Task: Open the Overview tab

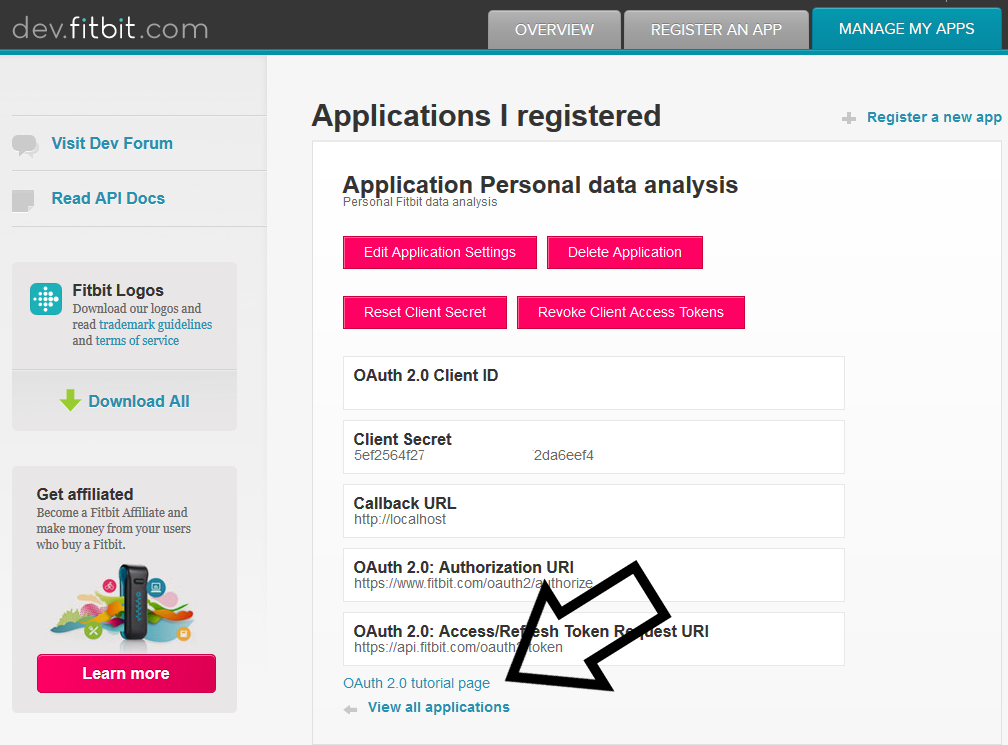Action: click(x=554, y=30)
